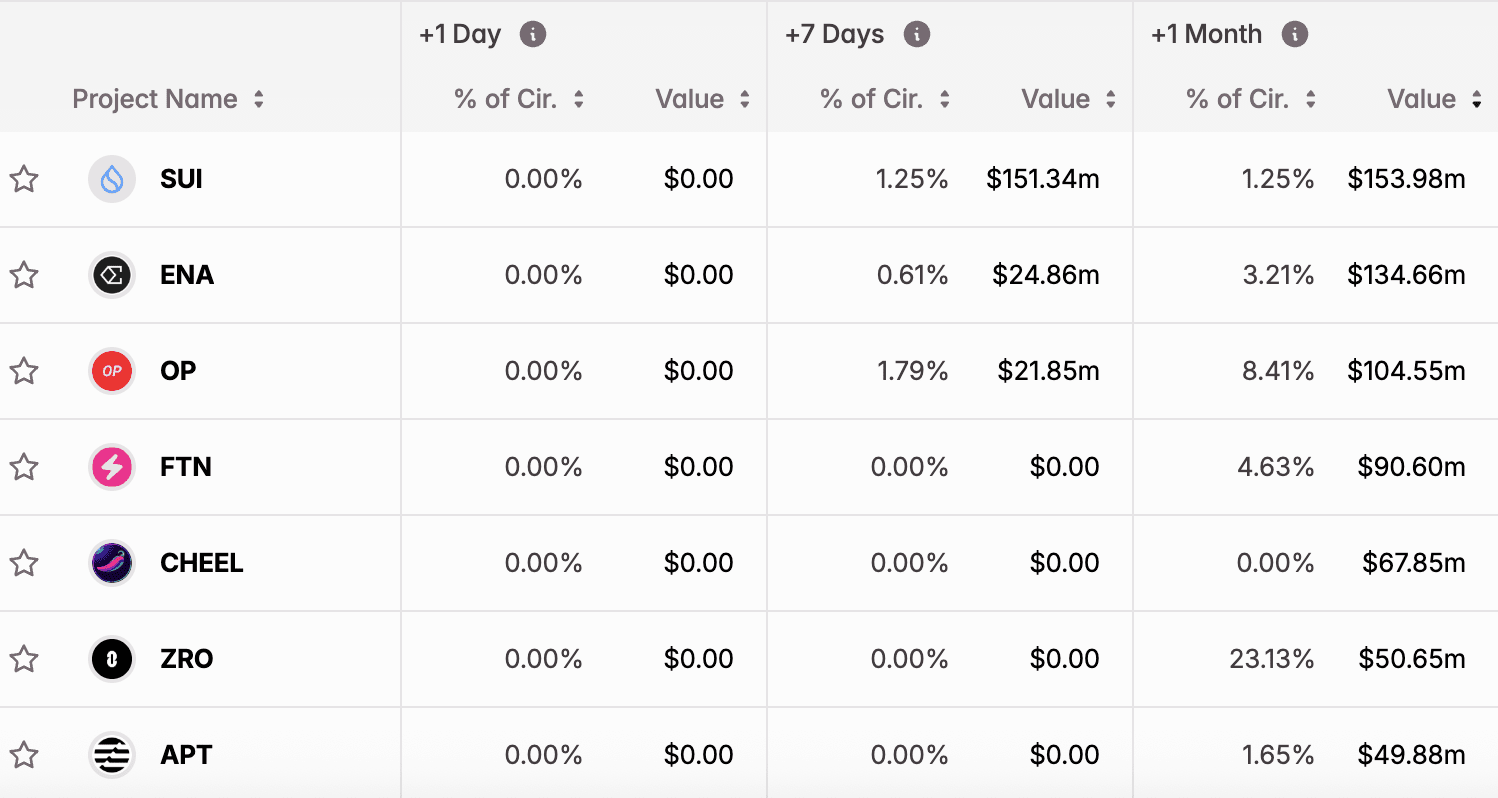Favorite the SUI project using its star
The width and height of the screenshot is (1498, 798).
tap(24, 178)
